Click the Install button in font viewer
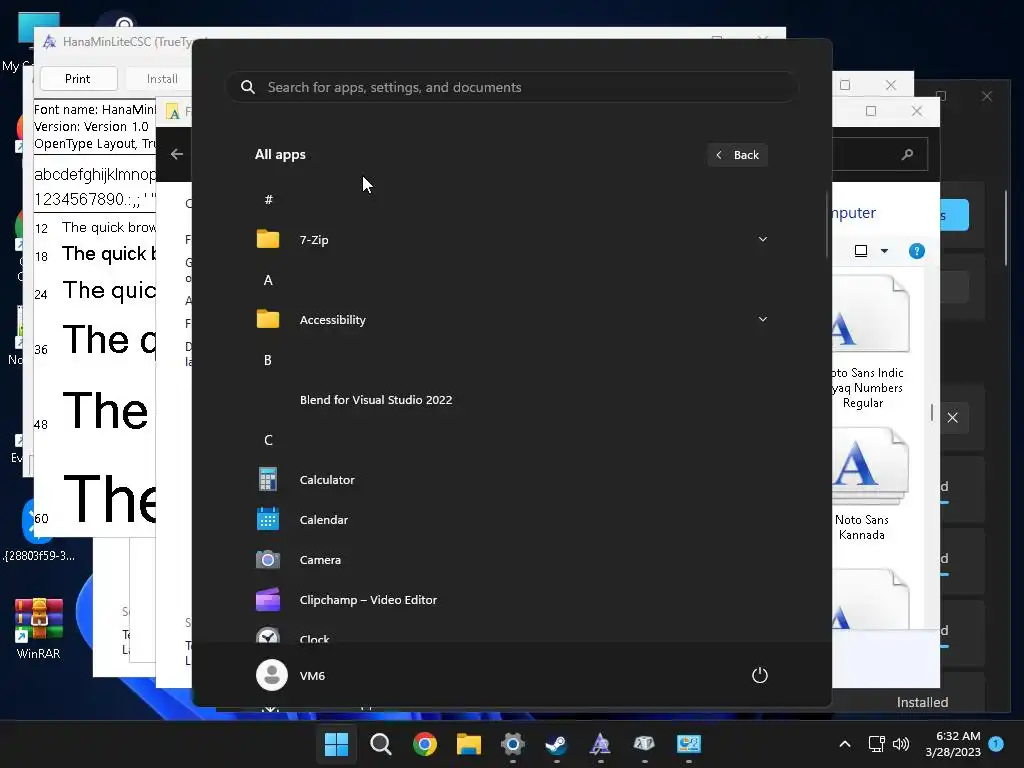The height and width of the screenshot is (768, 1024). [x=162, y=78]
